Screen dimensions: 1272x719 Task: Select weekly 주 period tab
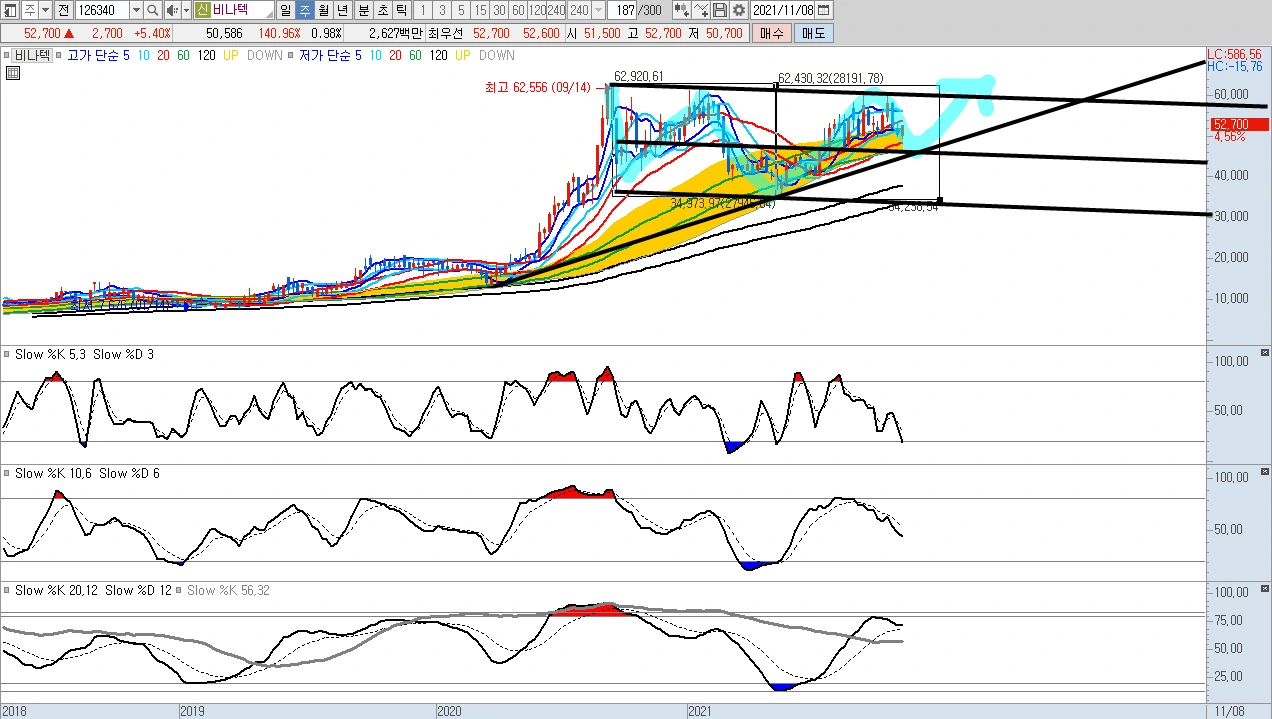305,10
